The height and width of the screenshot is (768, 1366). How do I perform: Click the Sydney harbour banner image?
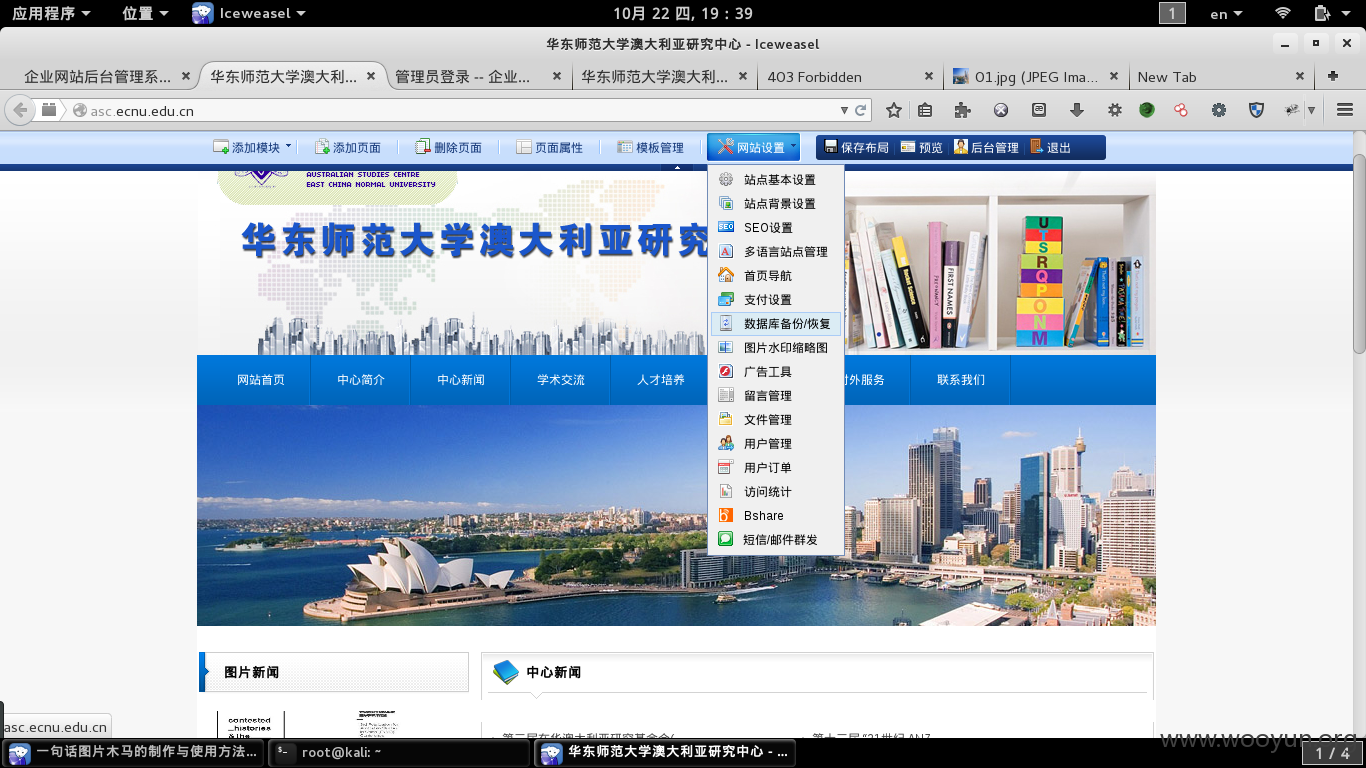[x=676, y=515]
